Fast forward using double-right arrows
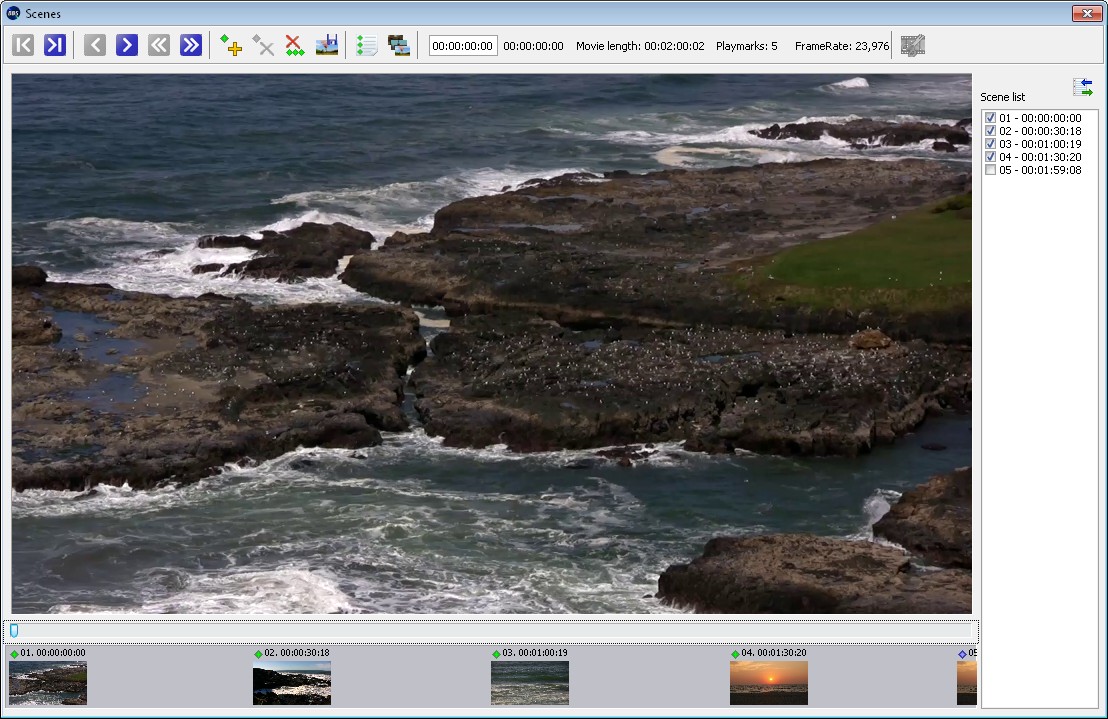 click(x=191, y=44)
